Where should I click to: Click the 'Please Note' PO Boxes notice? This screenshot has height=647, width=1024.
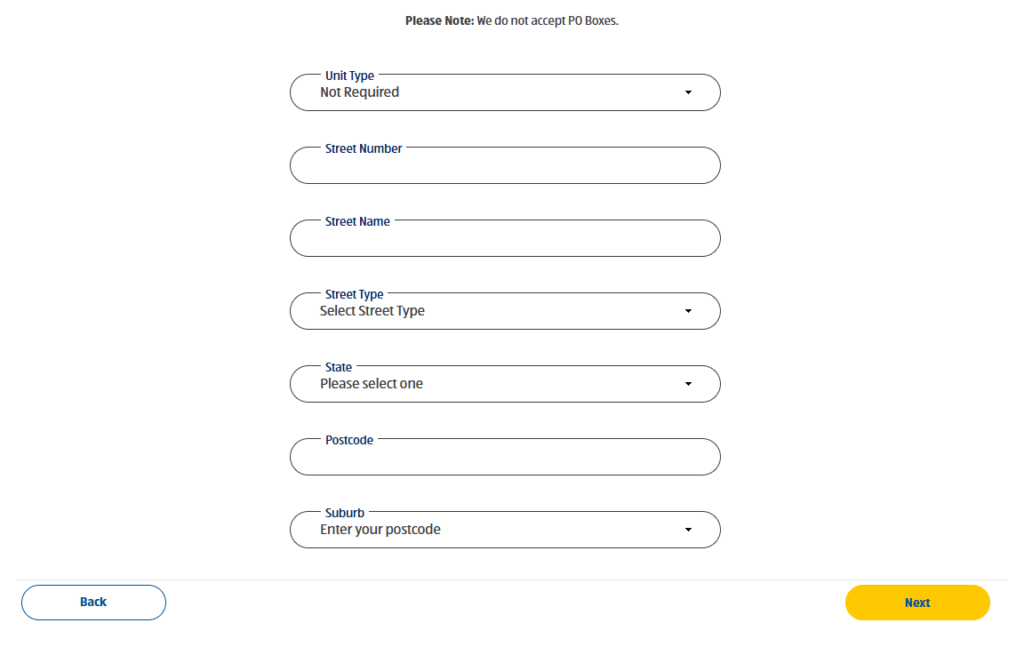511,20
